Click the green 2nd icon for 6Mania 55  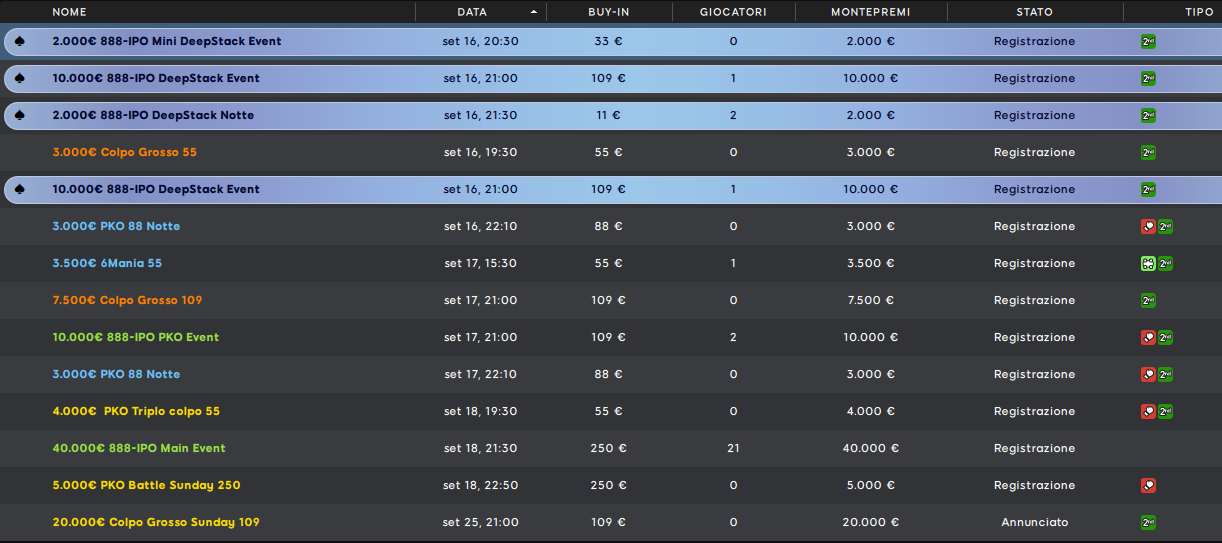point(1166,264)
